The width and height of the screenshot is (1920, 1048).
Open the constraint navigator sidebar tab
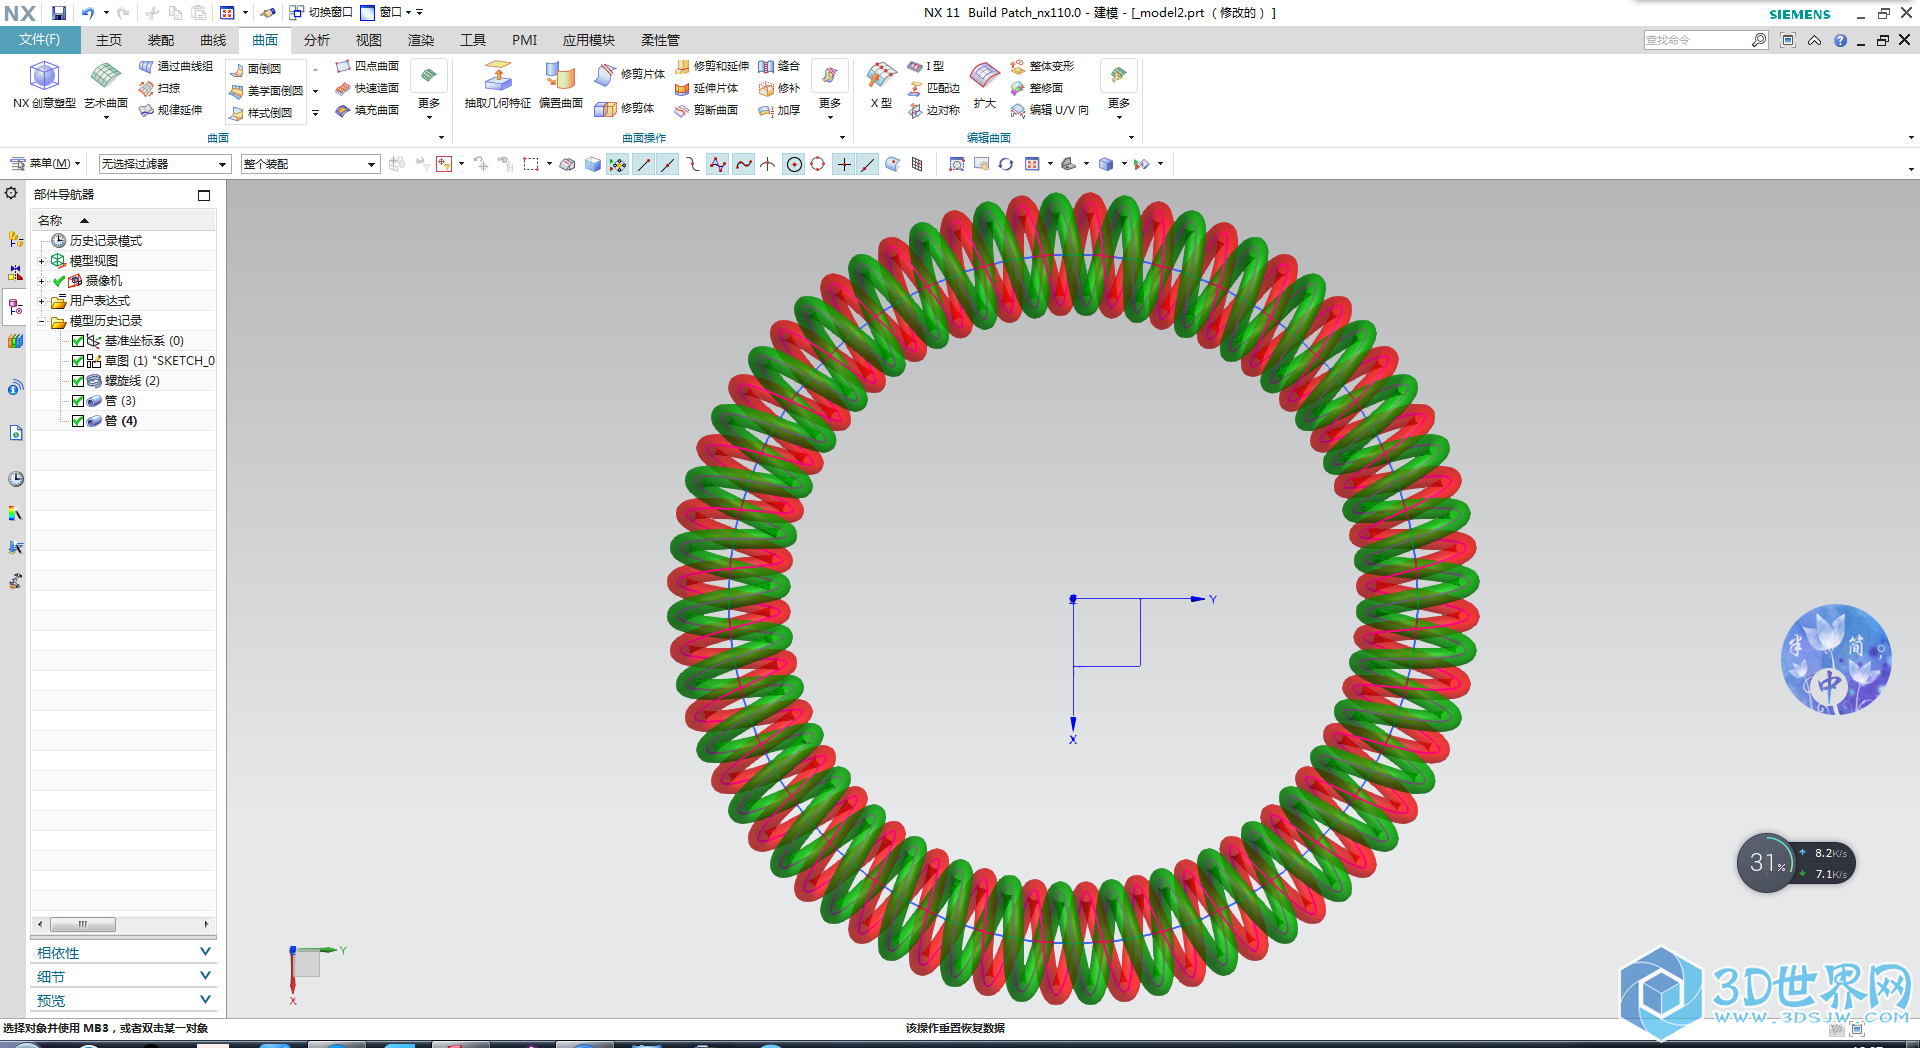(15, 272)
